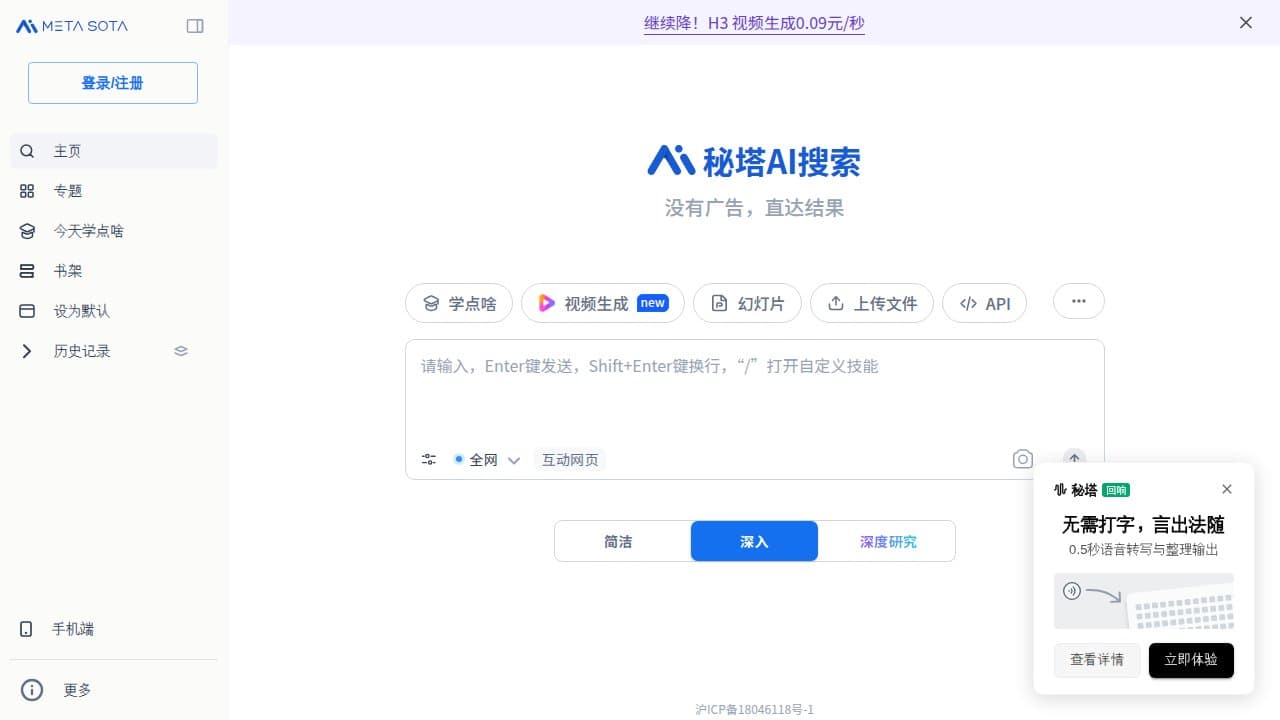The width and height of the screenshot is (1280, 720).
Task: Select 深度研究 search mode
Action: point(888,541)
